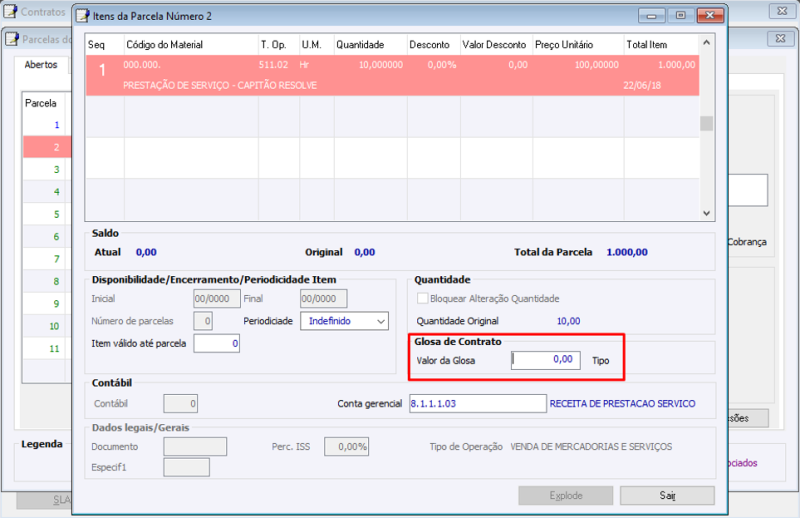
Task: Click the Parcelas window title icon
Action: click(x=12, y=39)
